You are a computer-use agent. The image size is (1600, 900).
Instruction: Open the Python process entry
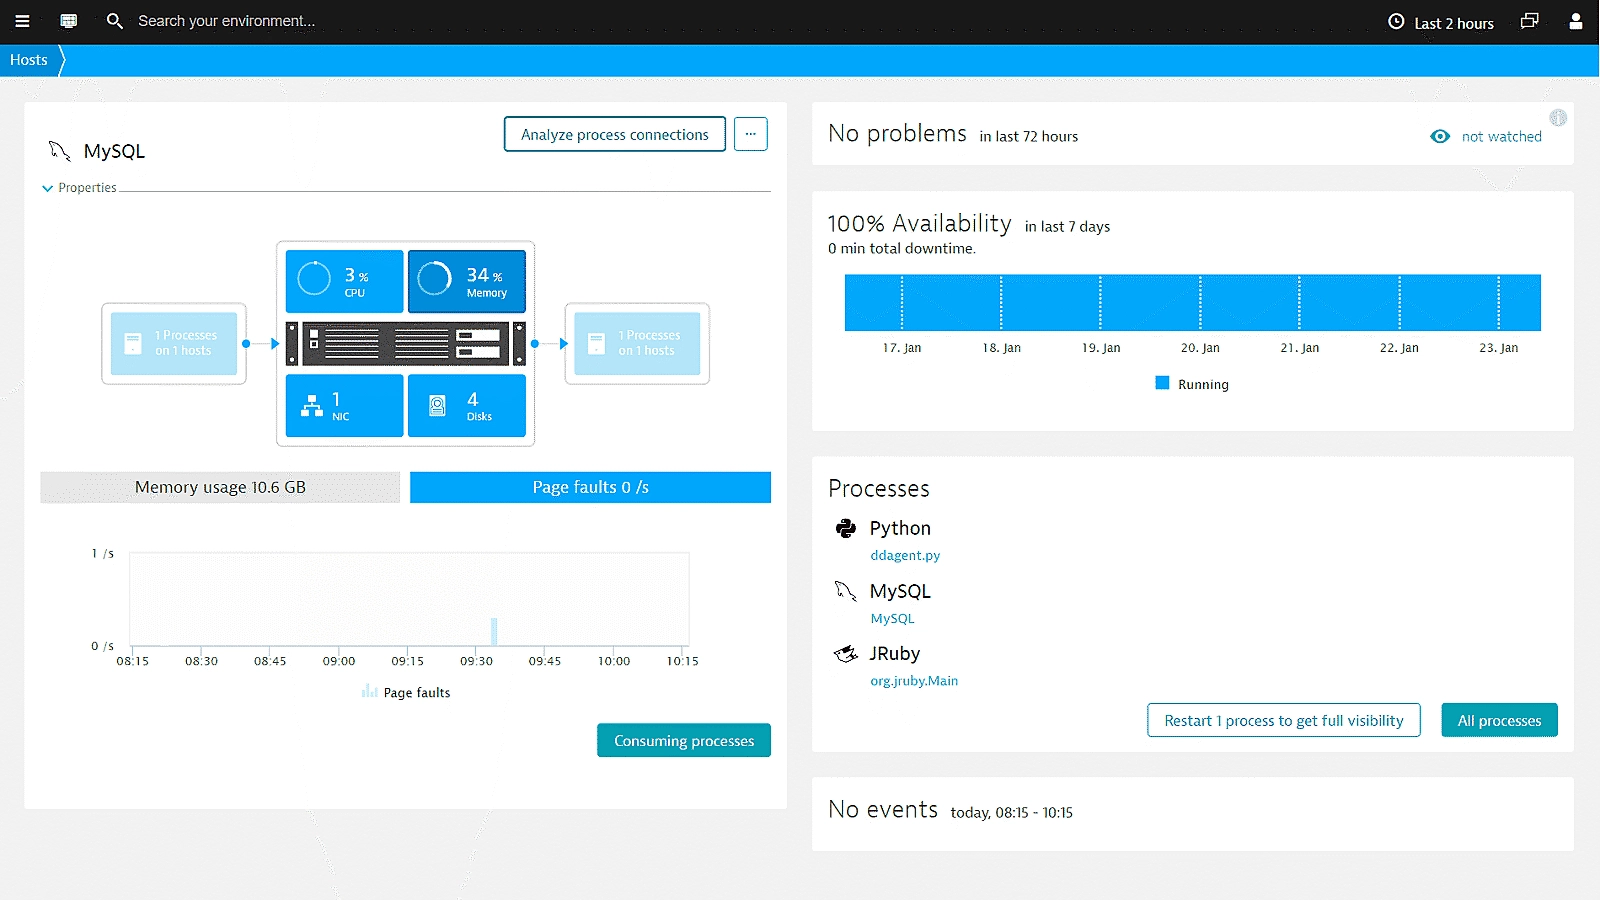point(900,528)
